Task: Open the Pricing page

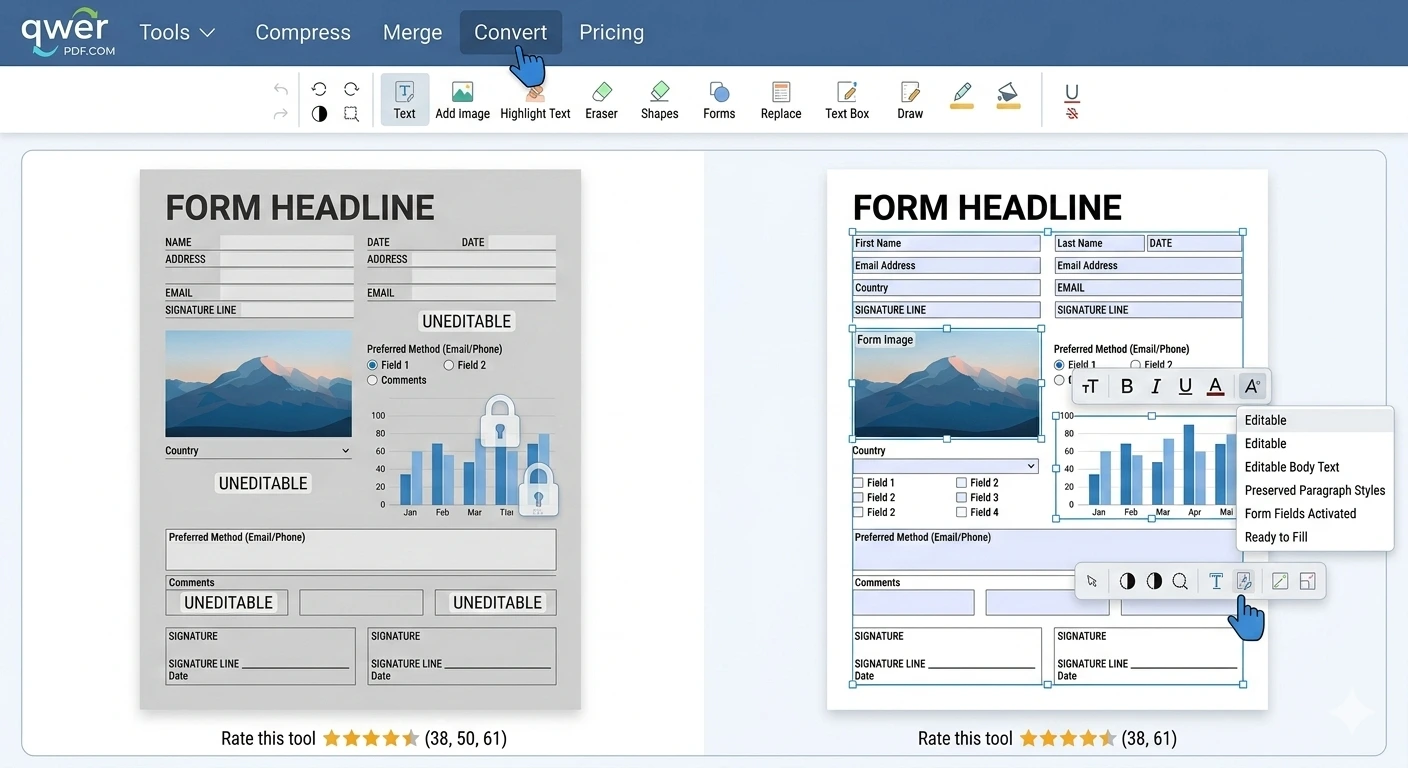Action: click(x=612, y=32)
